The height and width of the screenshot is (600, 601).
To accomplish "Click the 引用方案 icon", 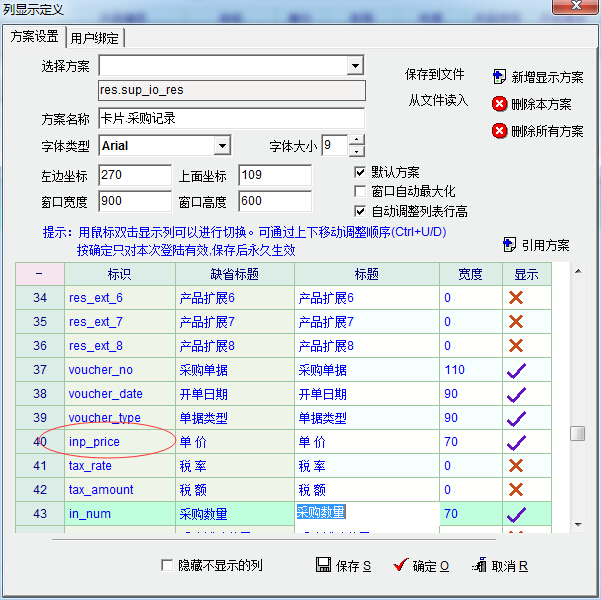I will (x=509, y=245).
